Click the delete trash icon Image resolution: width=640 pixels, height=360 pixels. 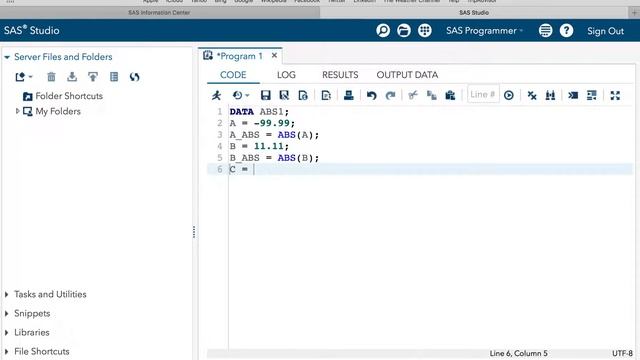click(x=51, y=77)
